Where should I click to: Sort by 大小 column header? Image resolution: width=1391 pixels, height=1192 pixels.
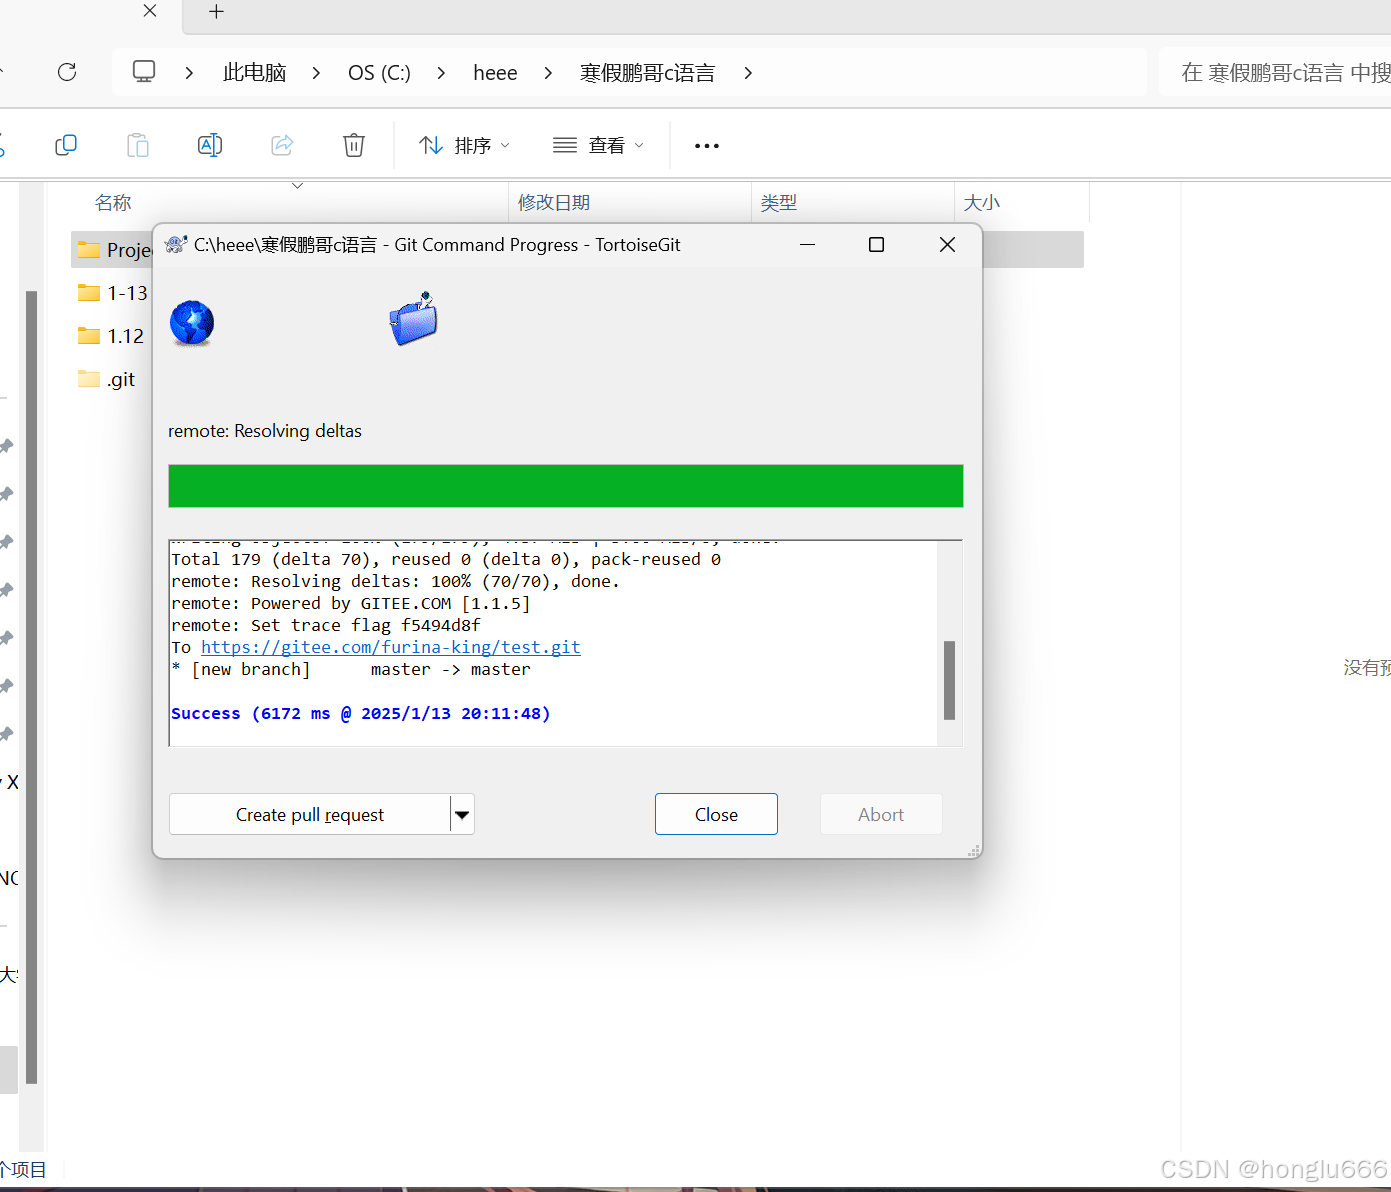(x=981, y=203)
